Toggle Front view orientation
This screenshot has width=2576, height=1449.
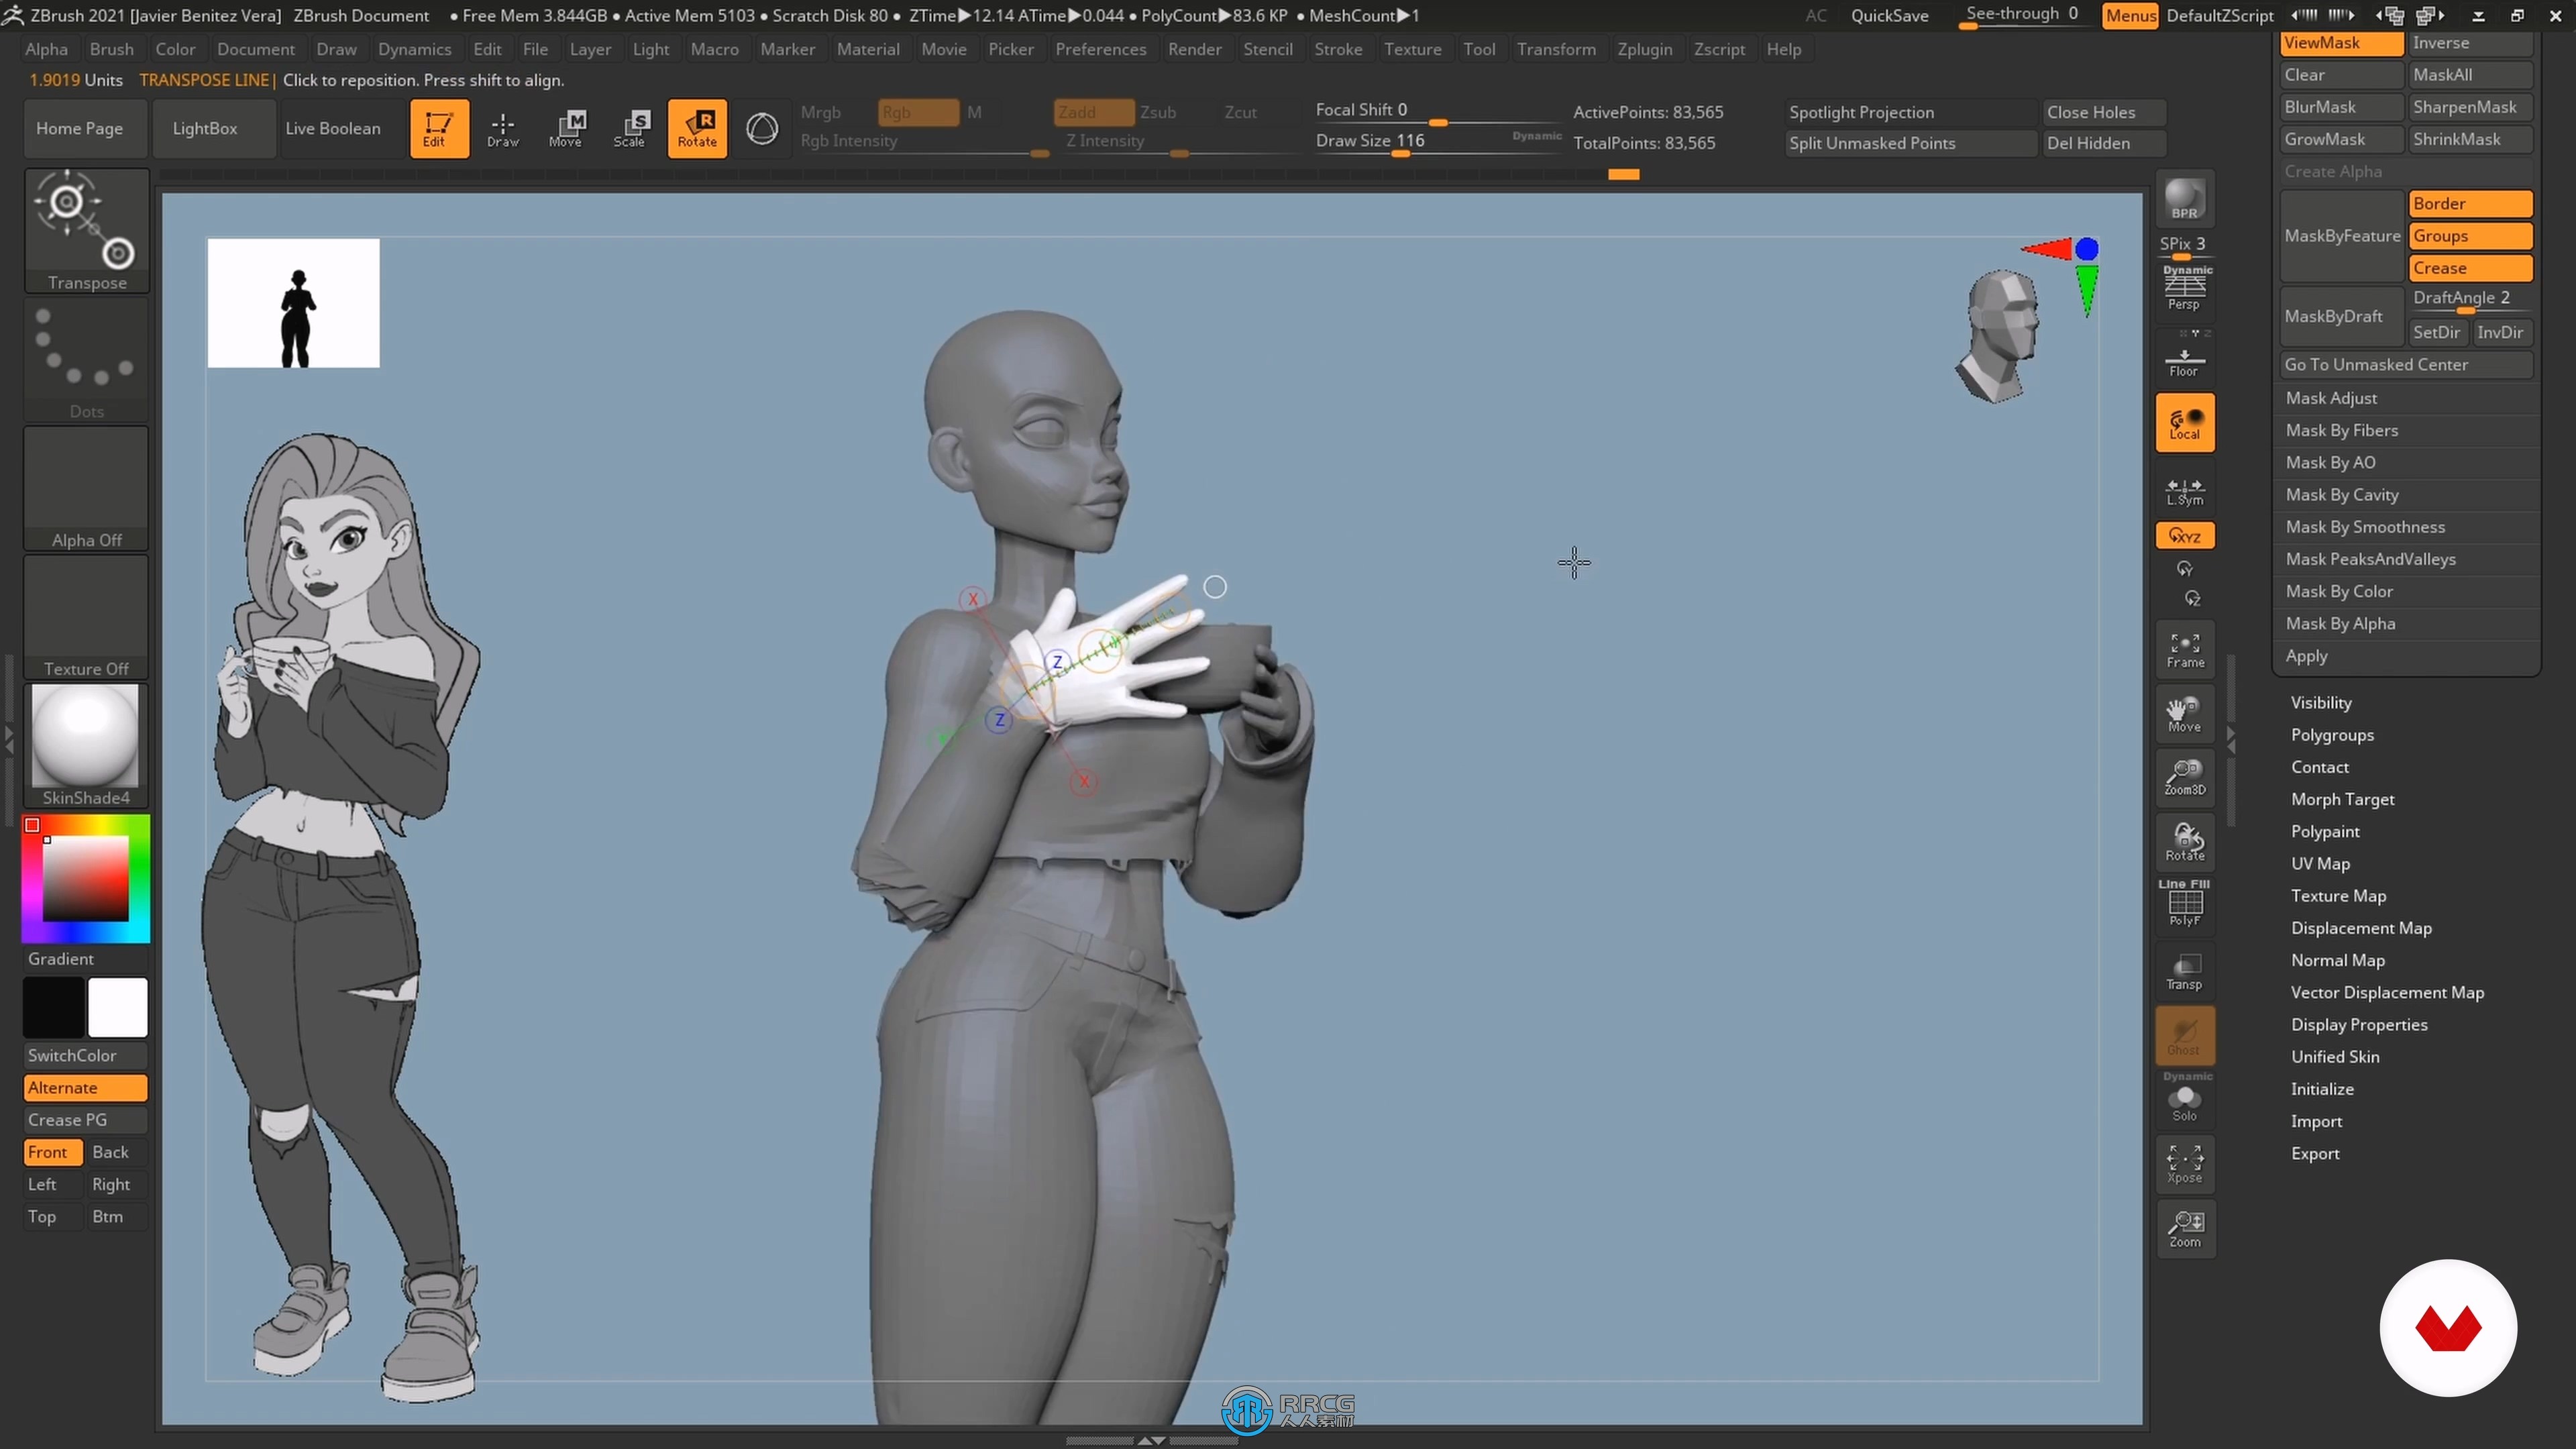(48, 1152)
